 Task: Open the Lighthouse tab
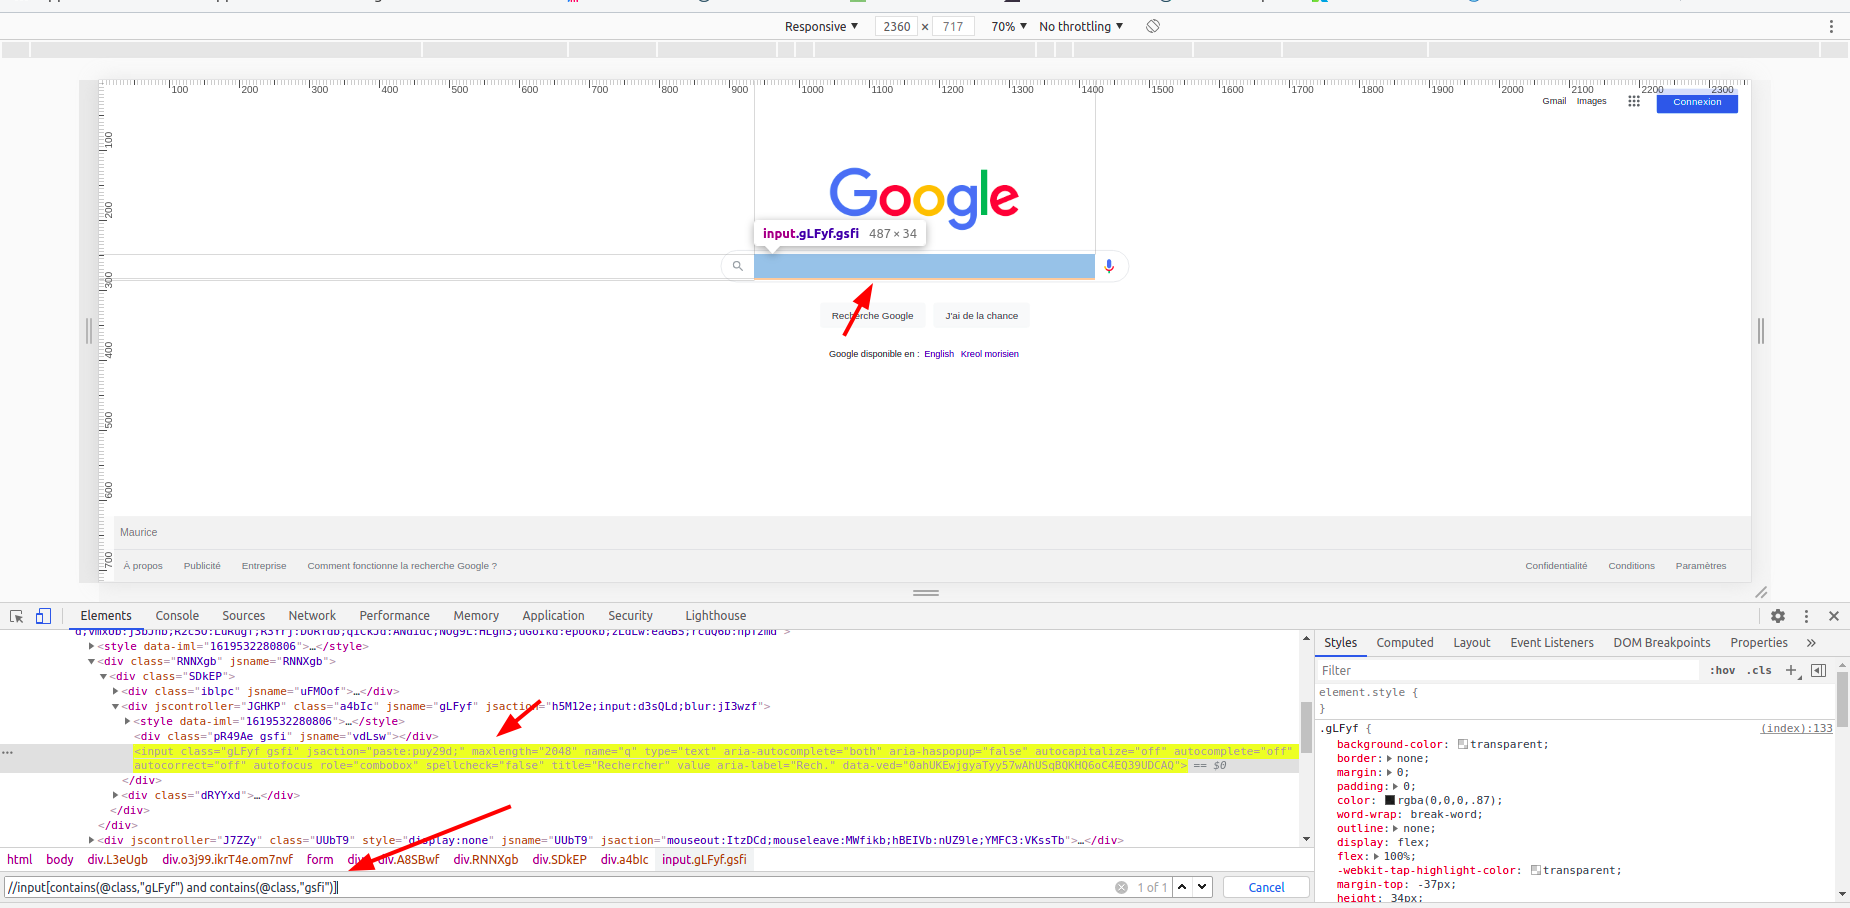716,616
